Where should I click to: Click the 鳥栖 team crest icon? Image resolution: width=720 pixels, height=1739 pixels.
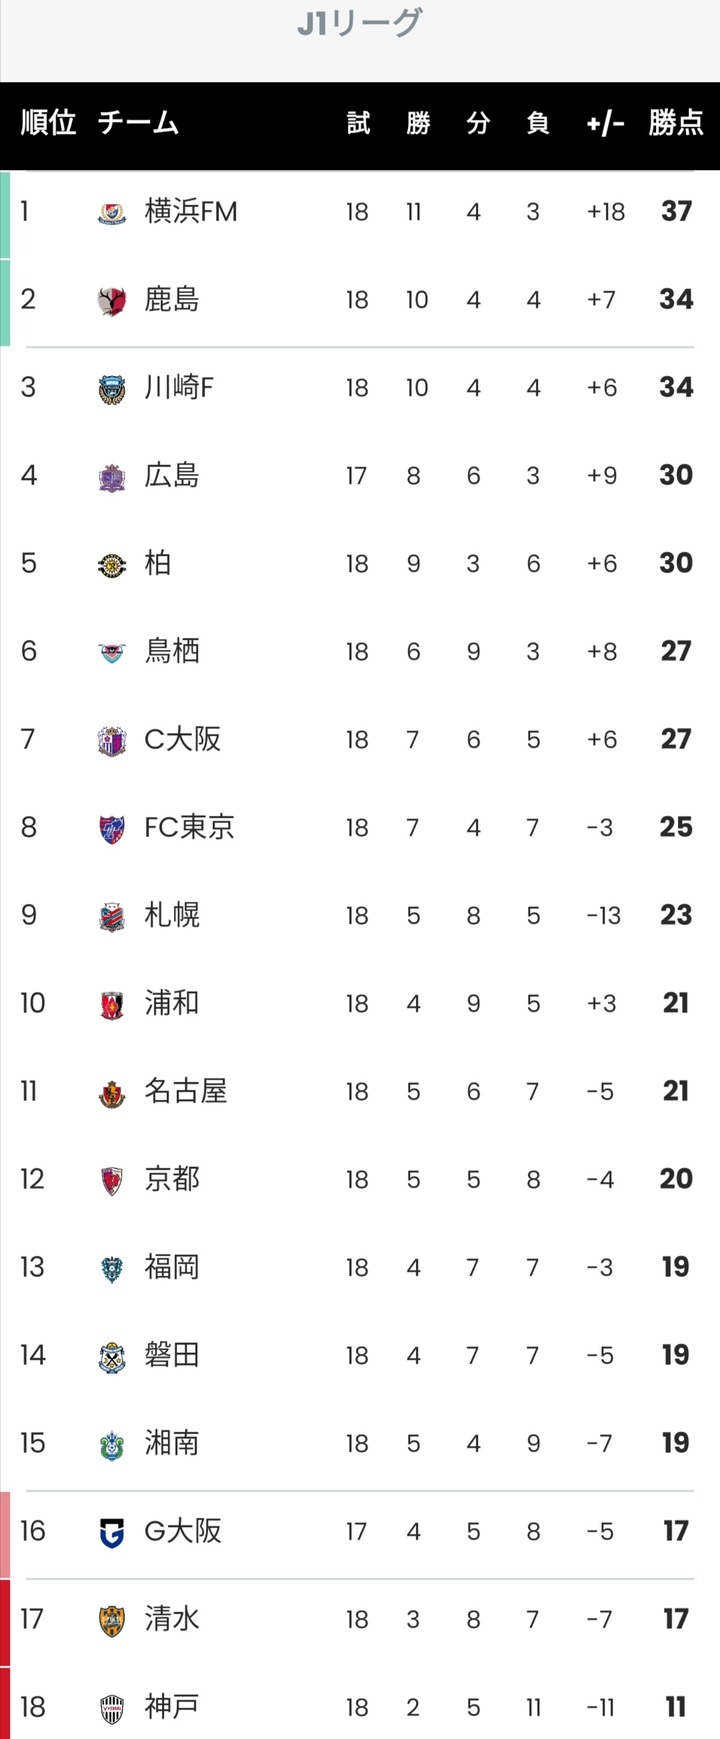112,652
